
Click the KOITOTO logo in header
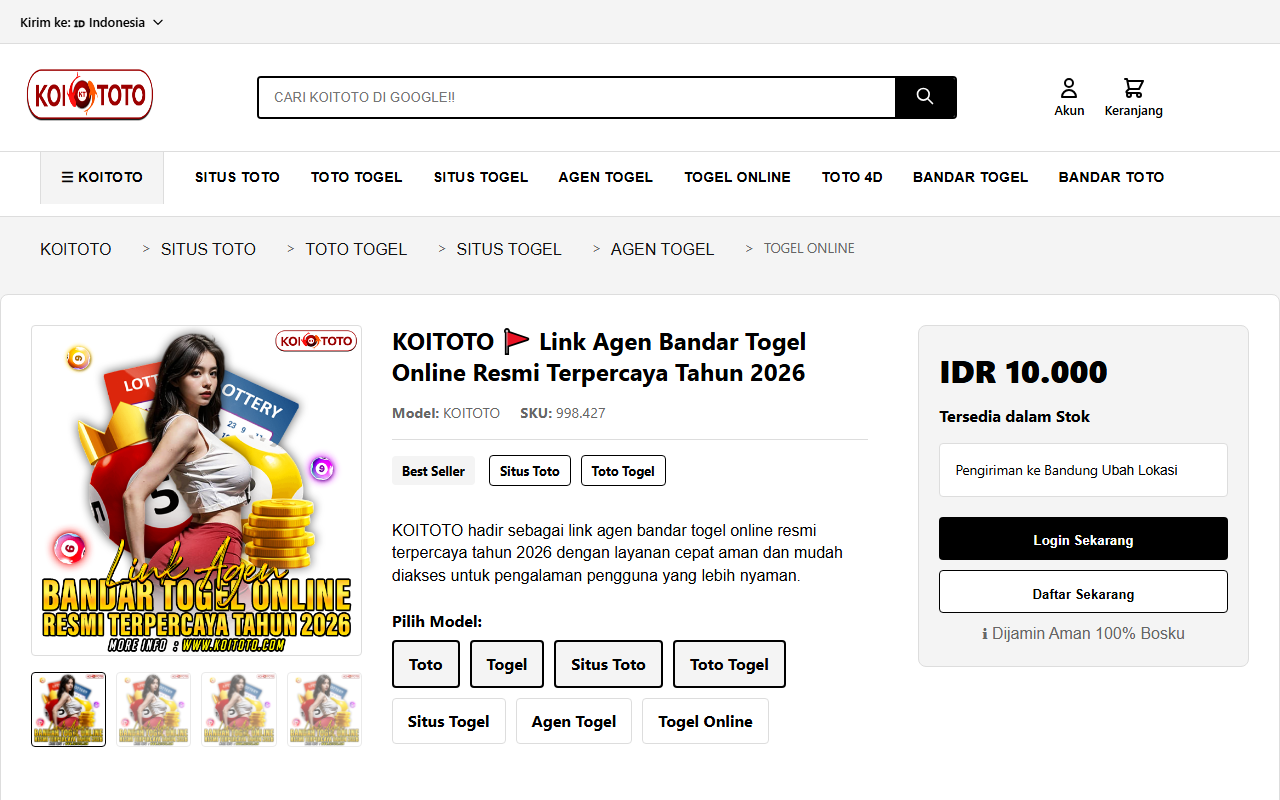[90, 95]
